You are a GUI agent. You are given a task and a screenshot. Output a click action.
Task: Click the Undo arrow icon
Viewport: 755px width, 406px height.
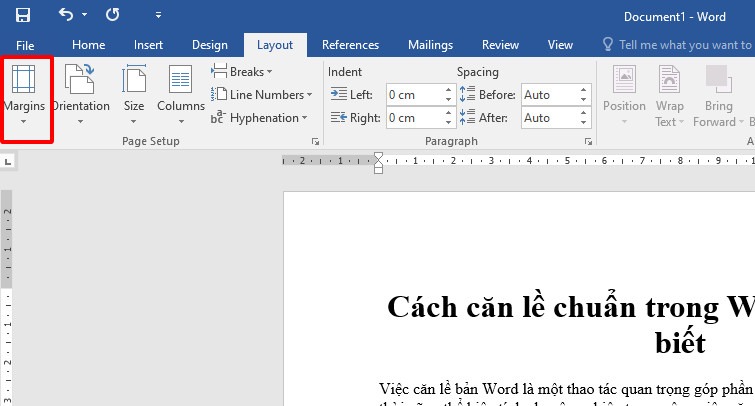[66, 15]
